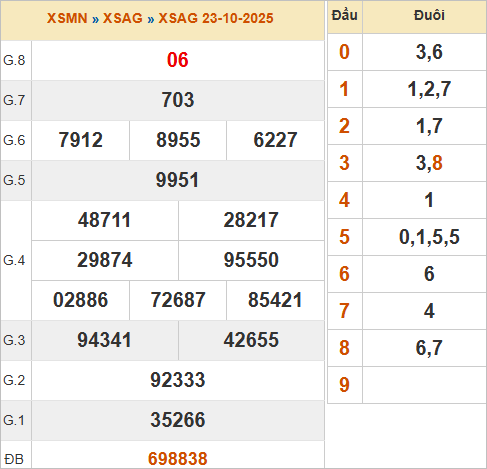Screen dimensions: 487x469
Task: Open the XSAG 23-10-2025 breadcrumb link
Action: point(216,18)
